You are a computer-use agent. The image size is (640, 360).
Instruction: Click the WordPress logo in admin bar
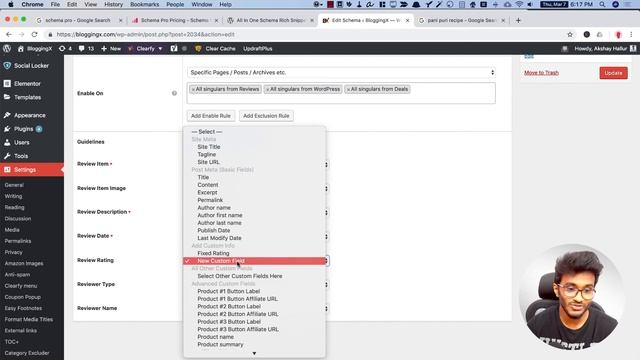(7, 49)
